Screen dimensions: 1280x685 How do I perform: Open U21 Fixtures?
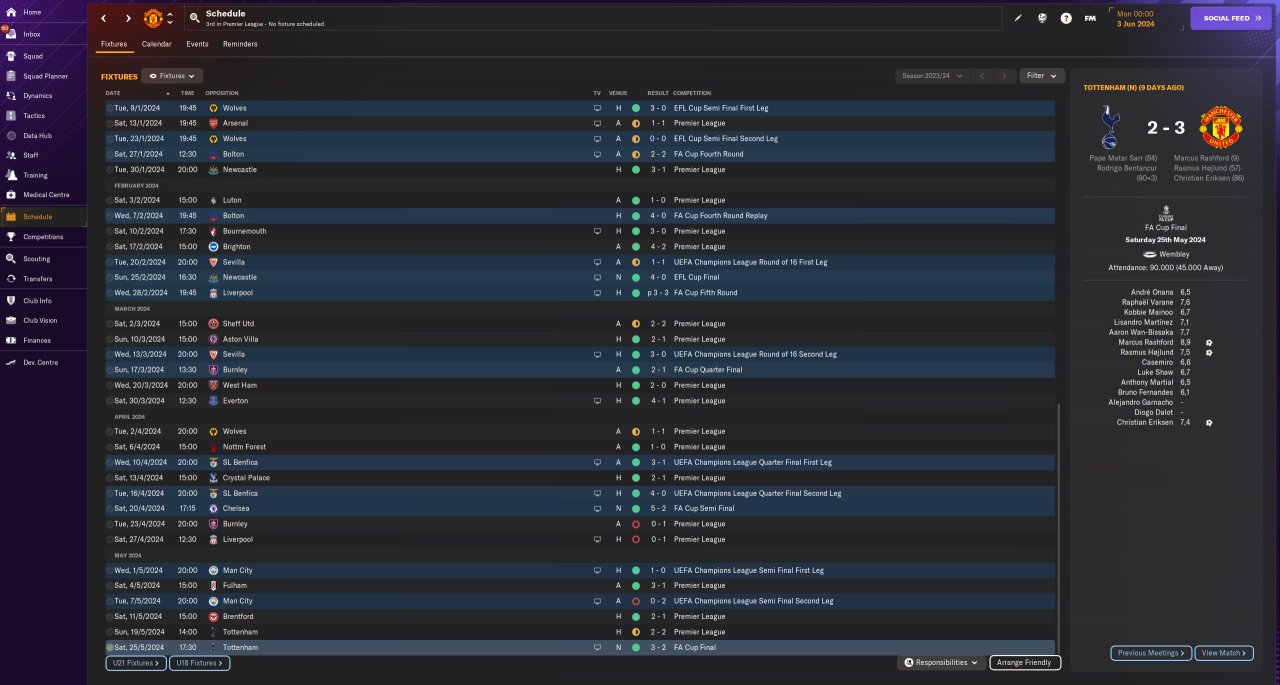135,663
